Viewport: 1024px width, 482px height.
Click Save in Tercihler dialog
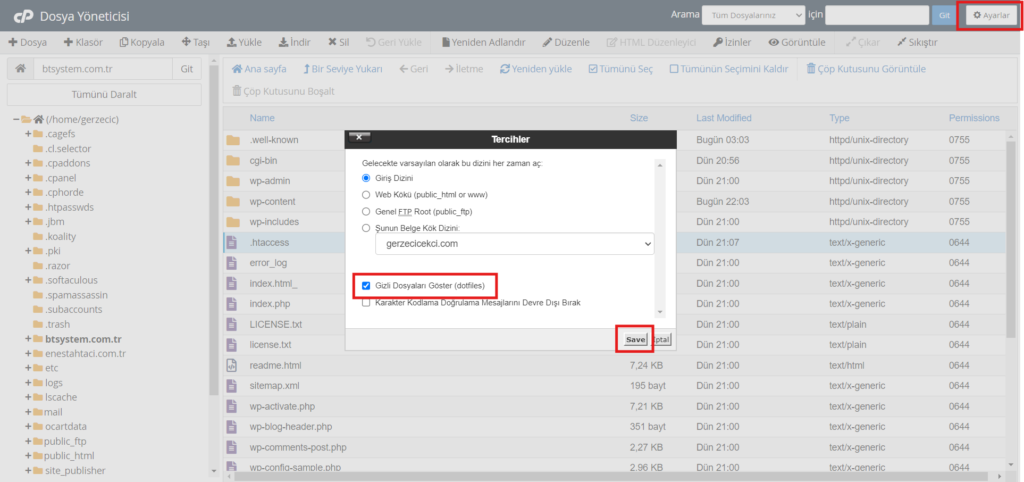(635, 340)
